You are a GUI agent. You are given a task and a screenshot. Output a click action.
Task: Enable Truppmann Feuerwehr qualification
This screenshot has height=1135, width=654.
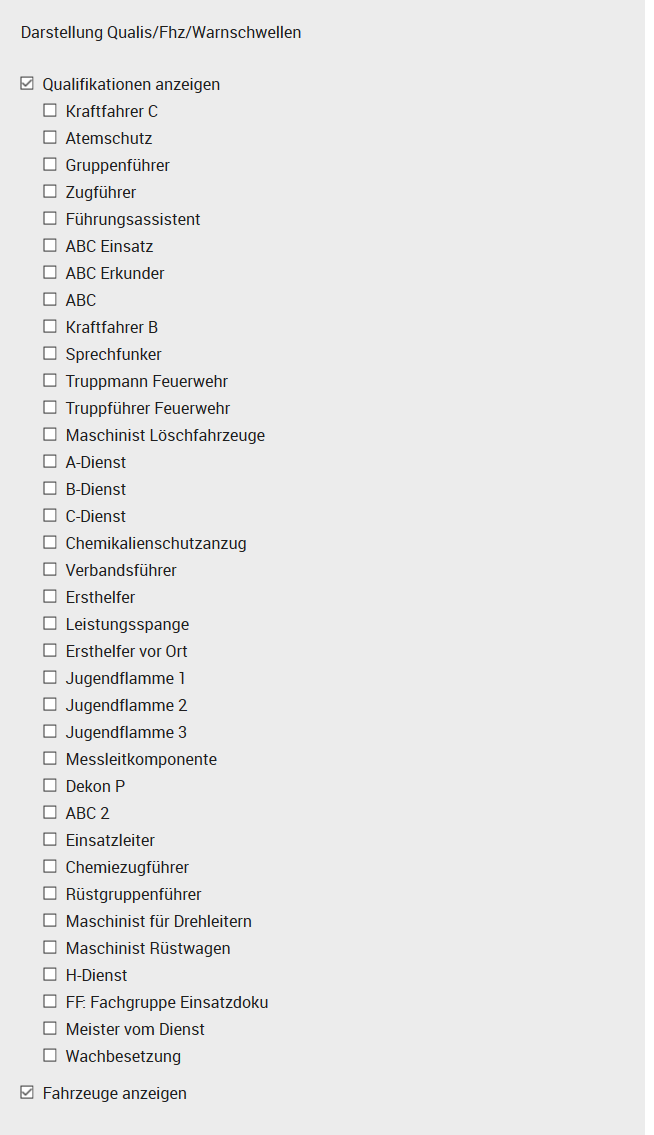click(x=50, y=381)
